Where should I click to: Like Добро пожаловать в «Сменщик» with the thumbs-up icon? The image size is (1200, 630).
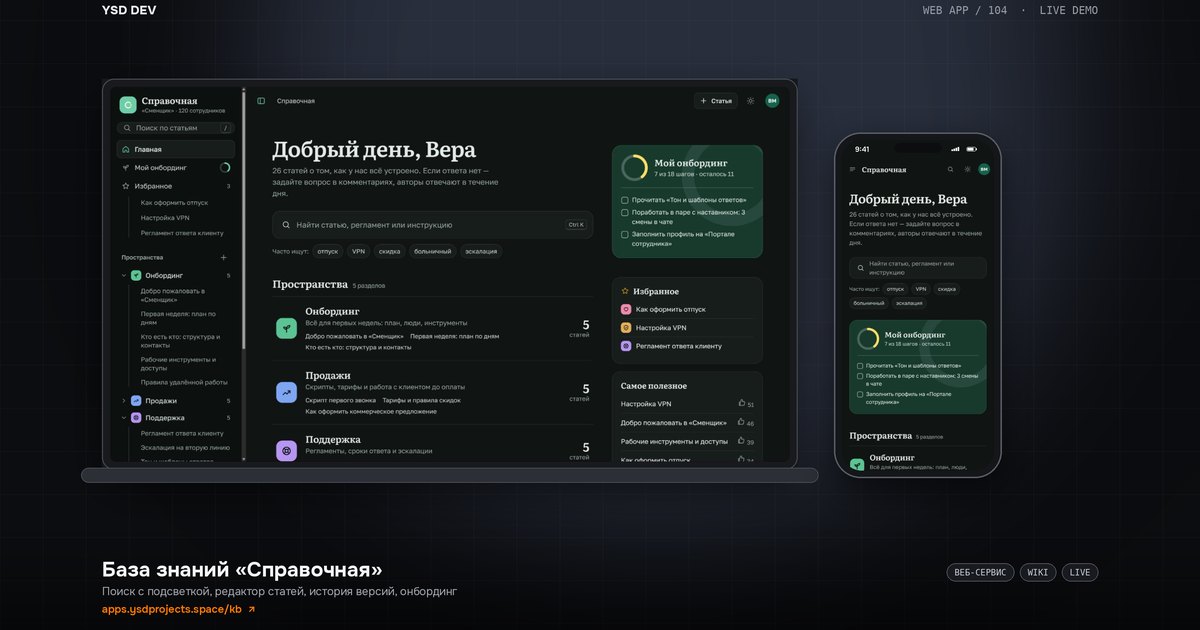click(x=742, y=422)
